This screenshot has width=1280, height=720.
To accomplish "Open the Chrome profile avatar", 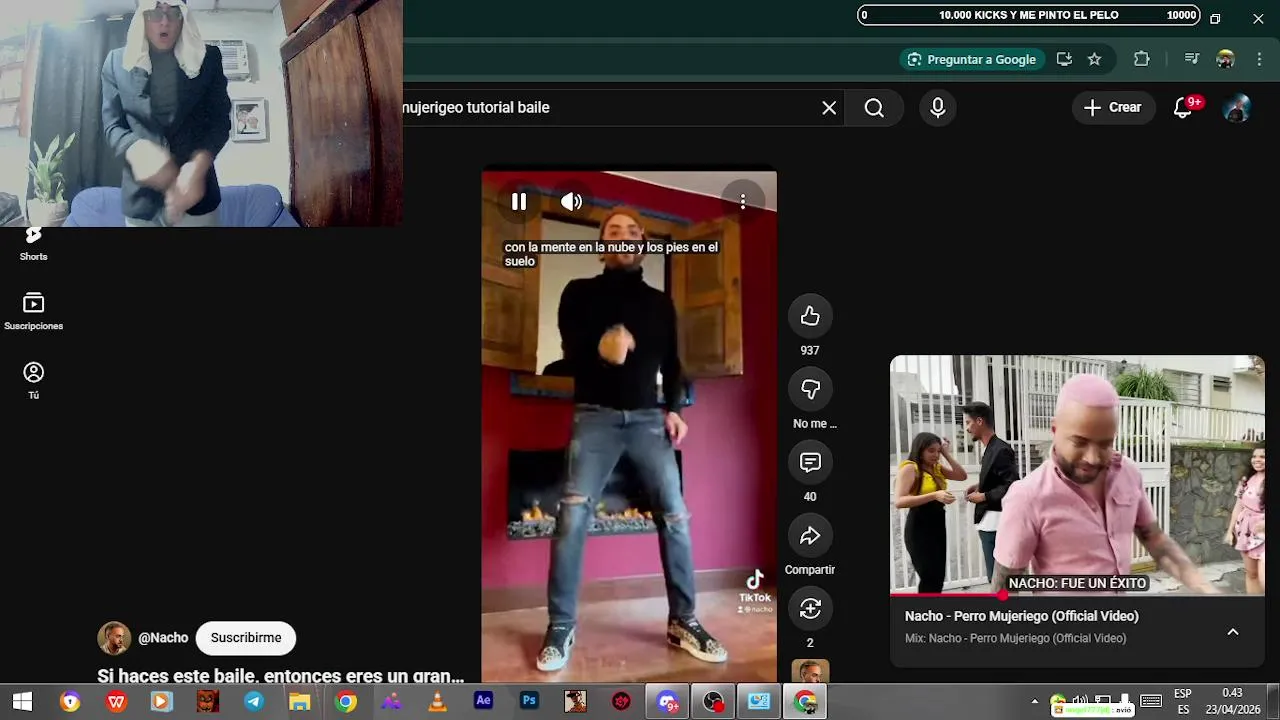I will 1226,59.
